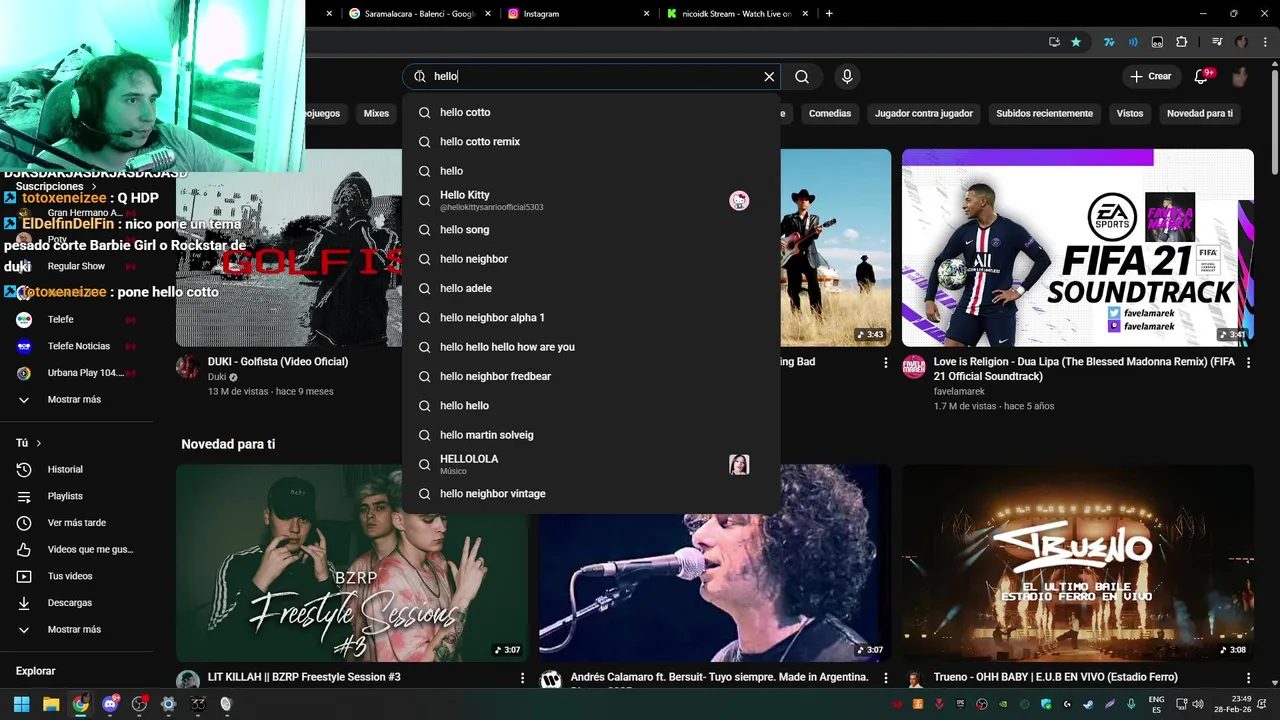1280x720 pixels.
Task: Select suggestion "hello cotto remix"
Action: click(591, 142)
